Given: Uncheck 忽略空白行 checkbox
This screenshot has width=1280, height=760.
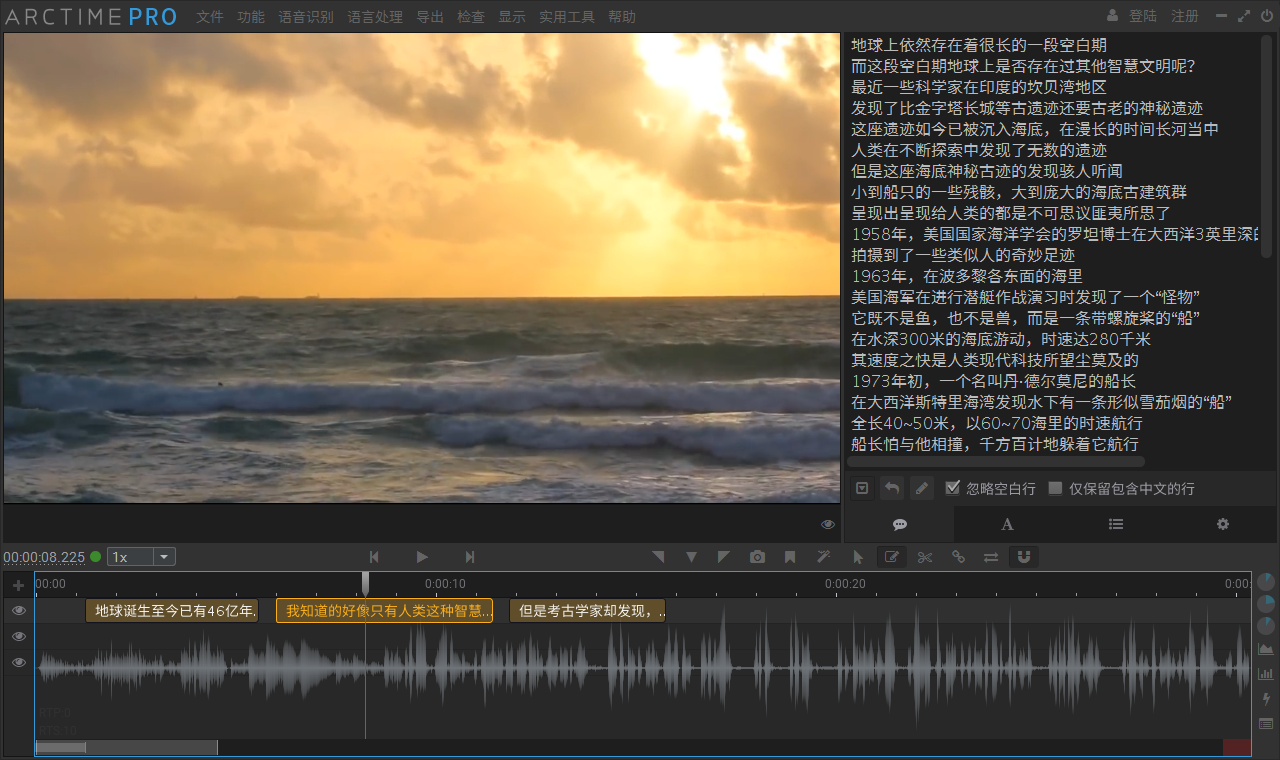Looking at the screenshot, I should [x=953, y=488].
